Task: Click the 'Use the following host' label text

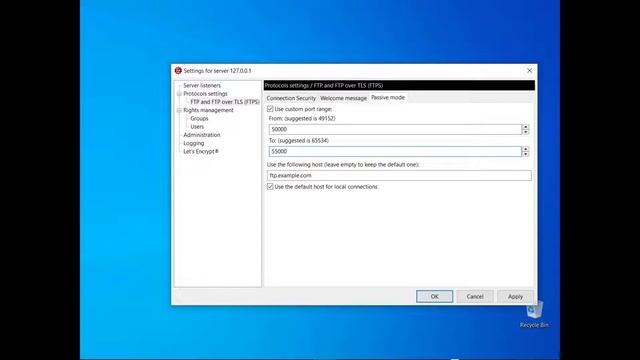Action: point(343,164)
